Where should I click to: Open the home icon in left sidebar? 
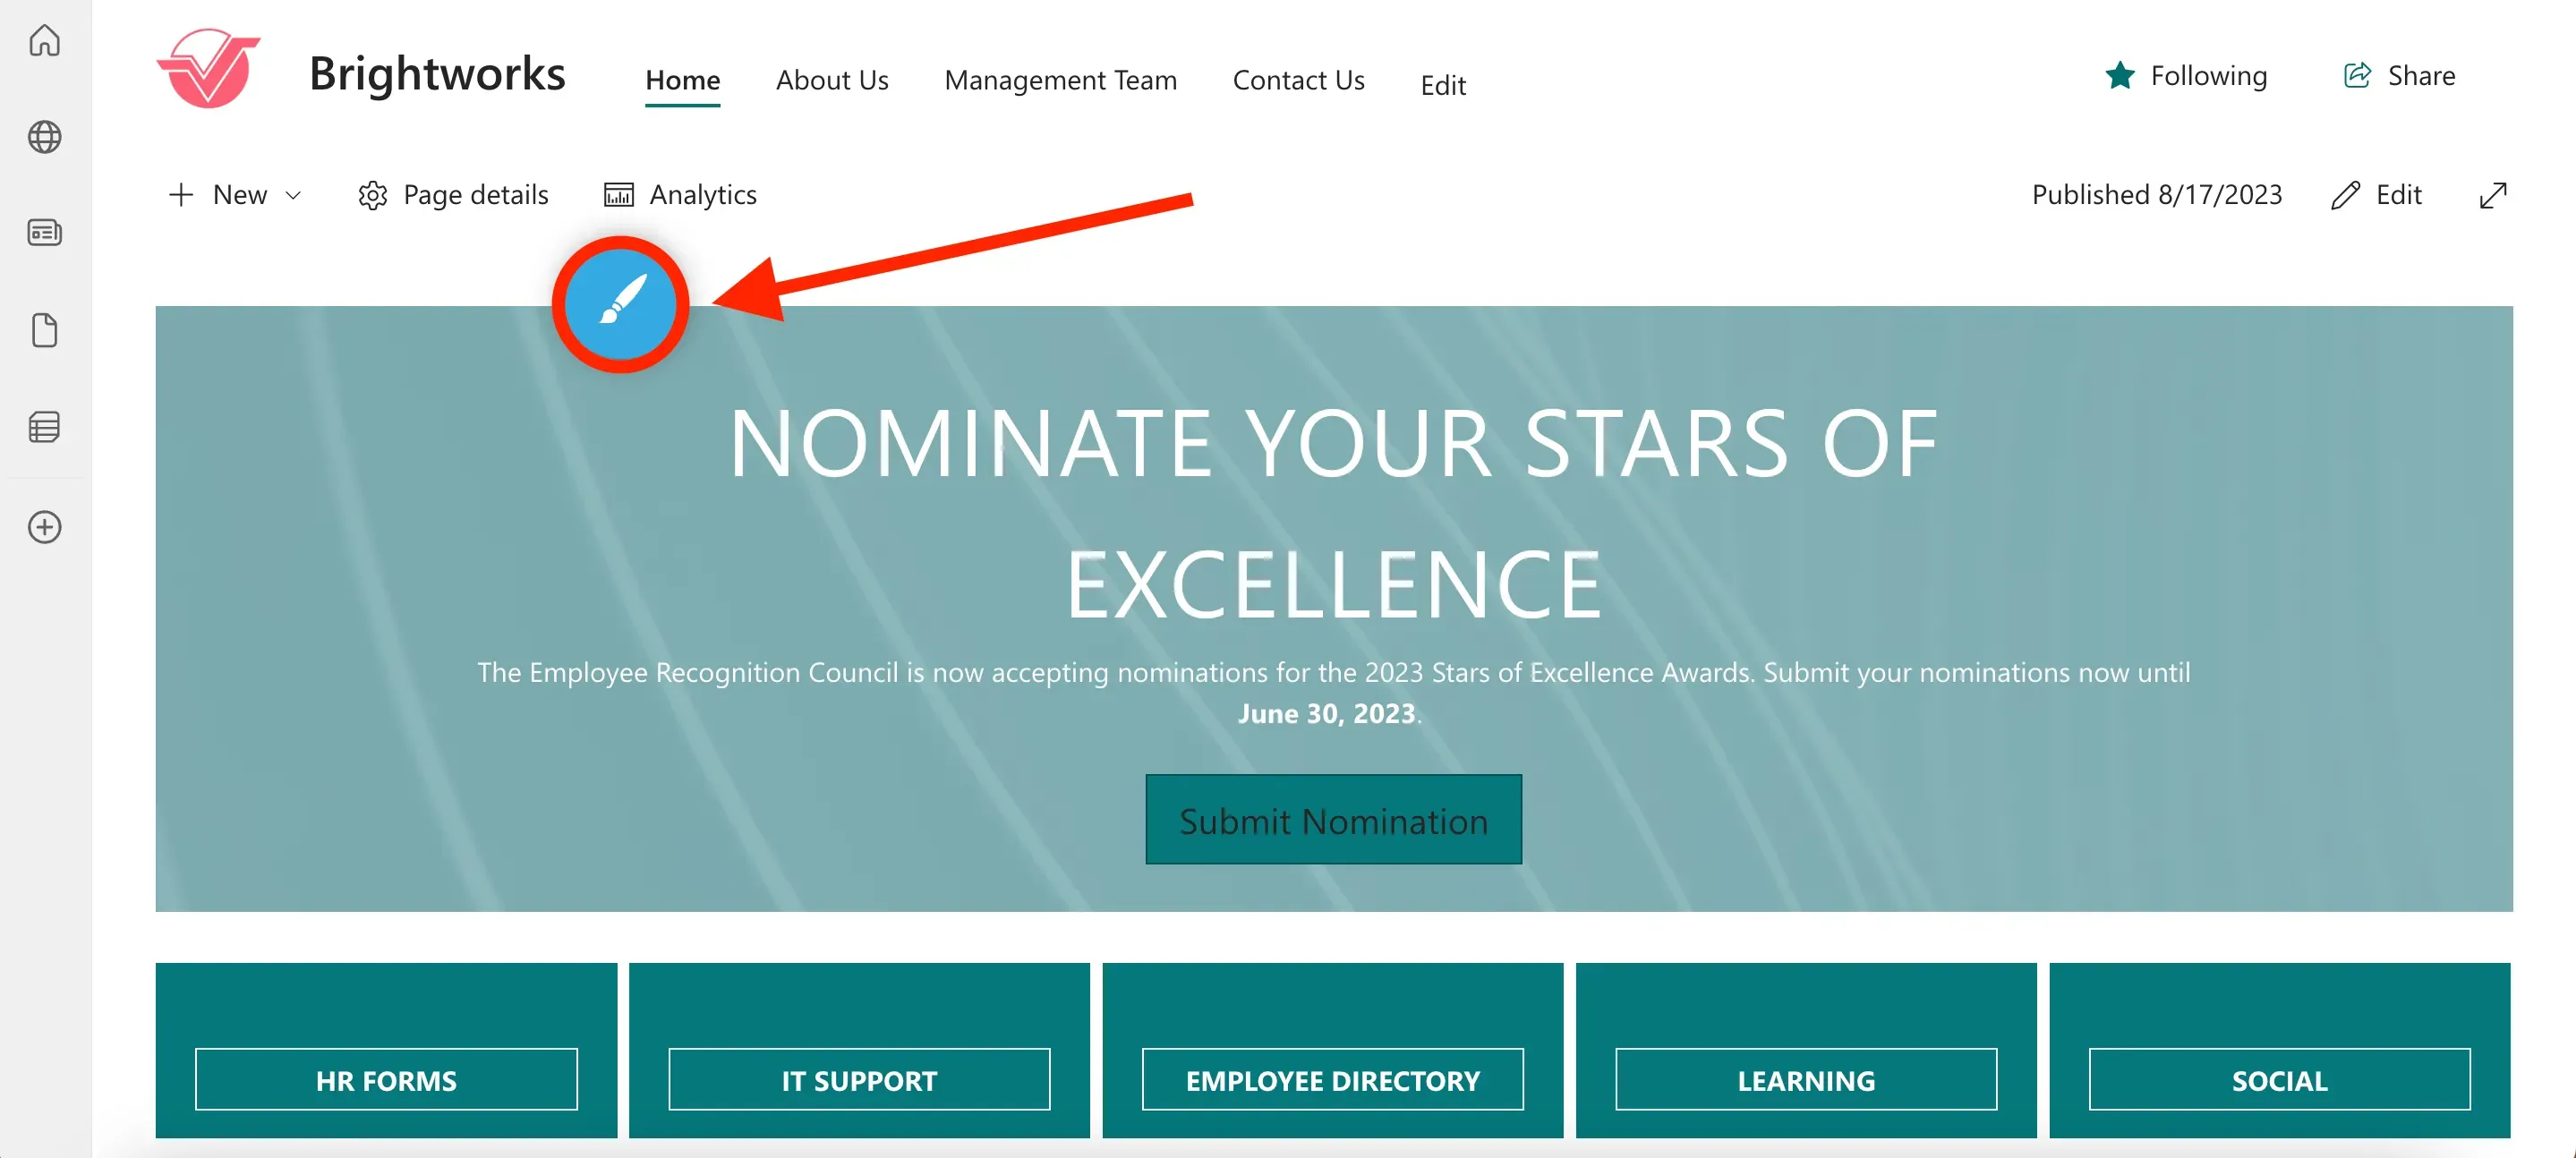tap(44, 40)
